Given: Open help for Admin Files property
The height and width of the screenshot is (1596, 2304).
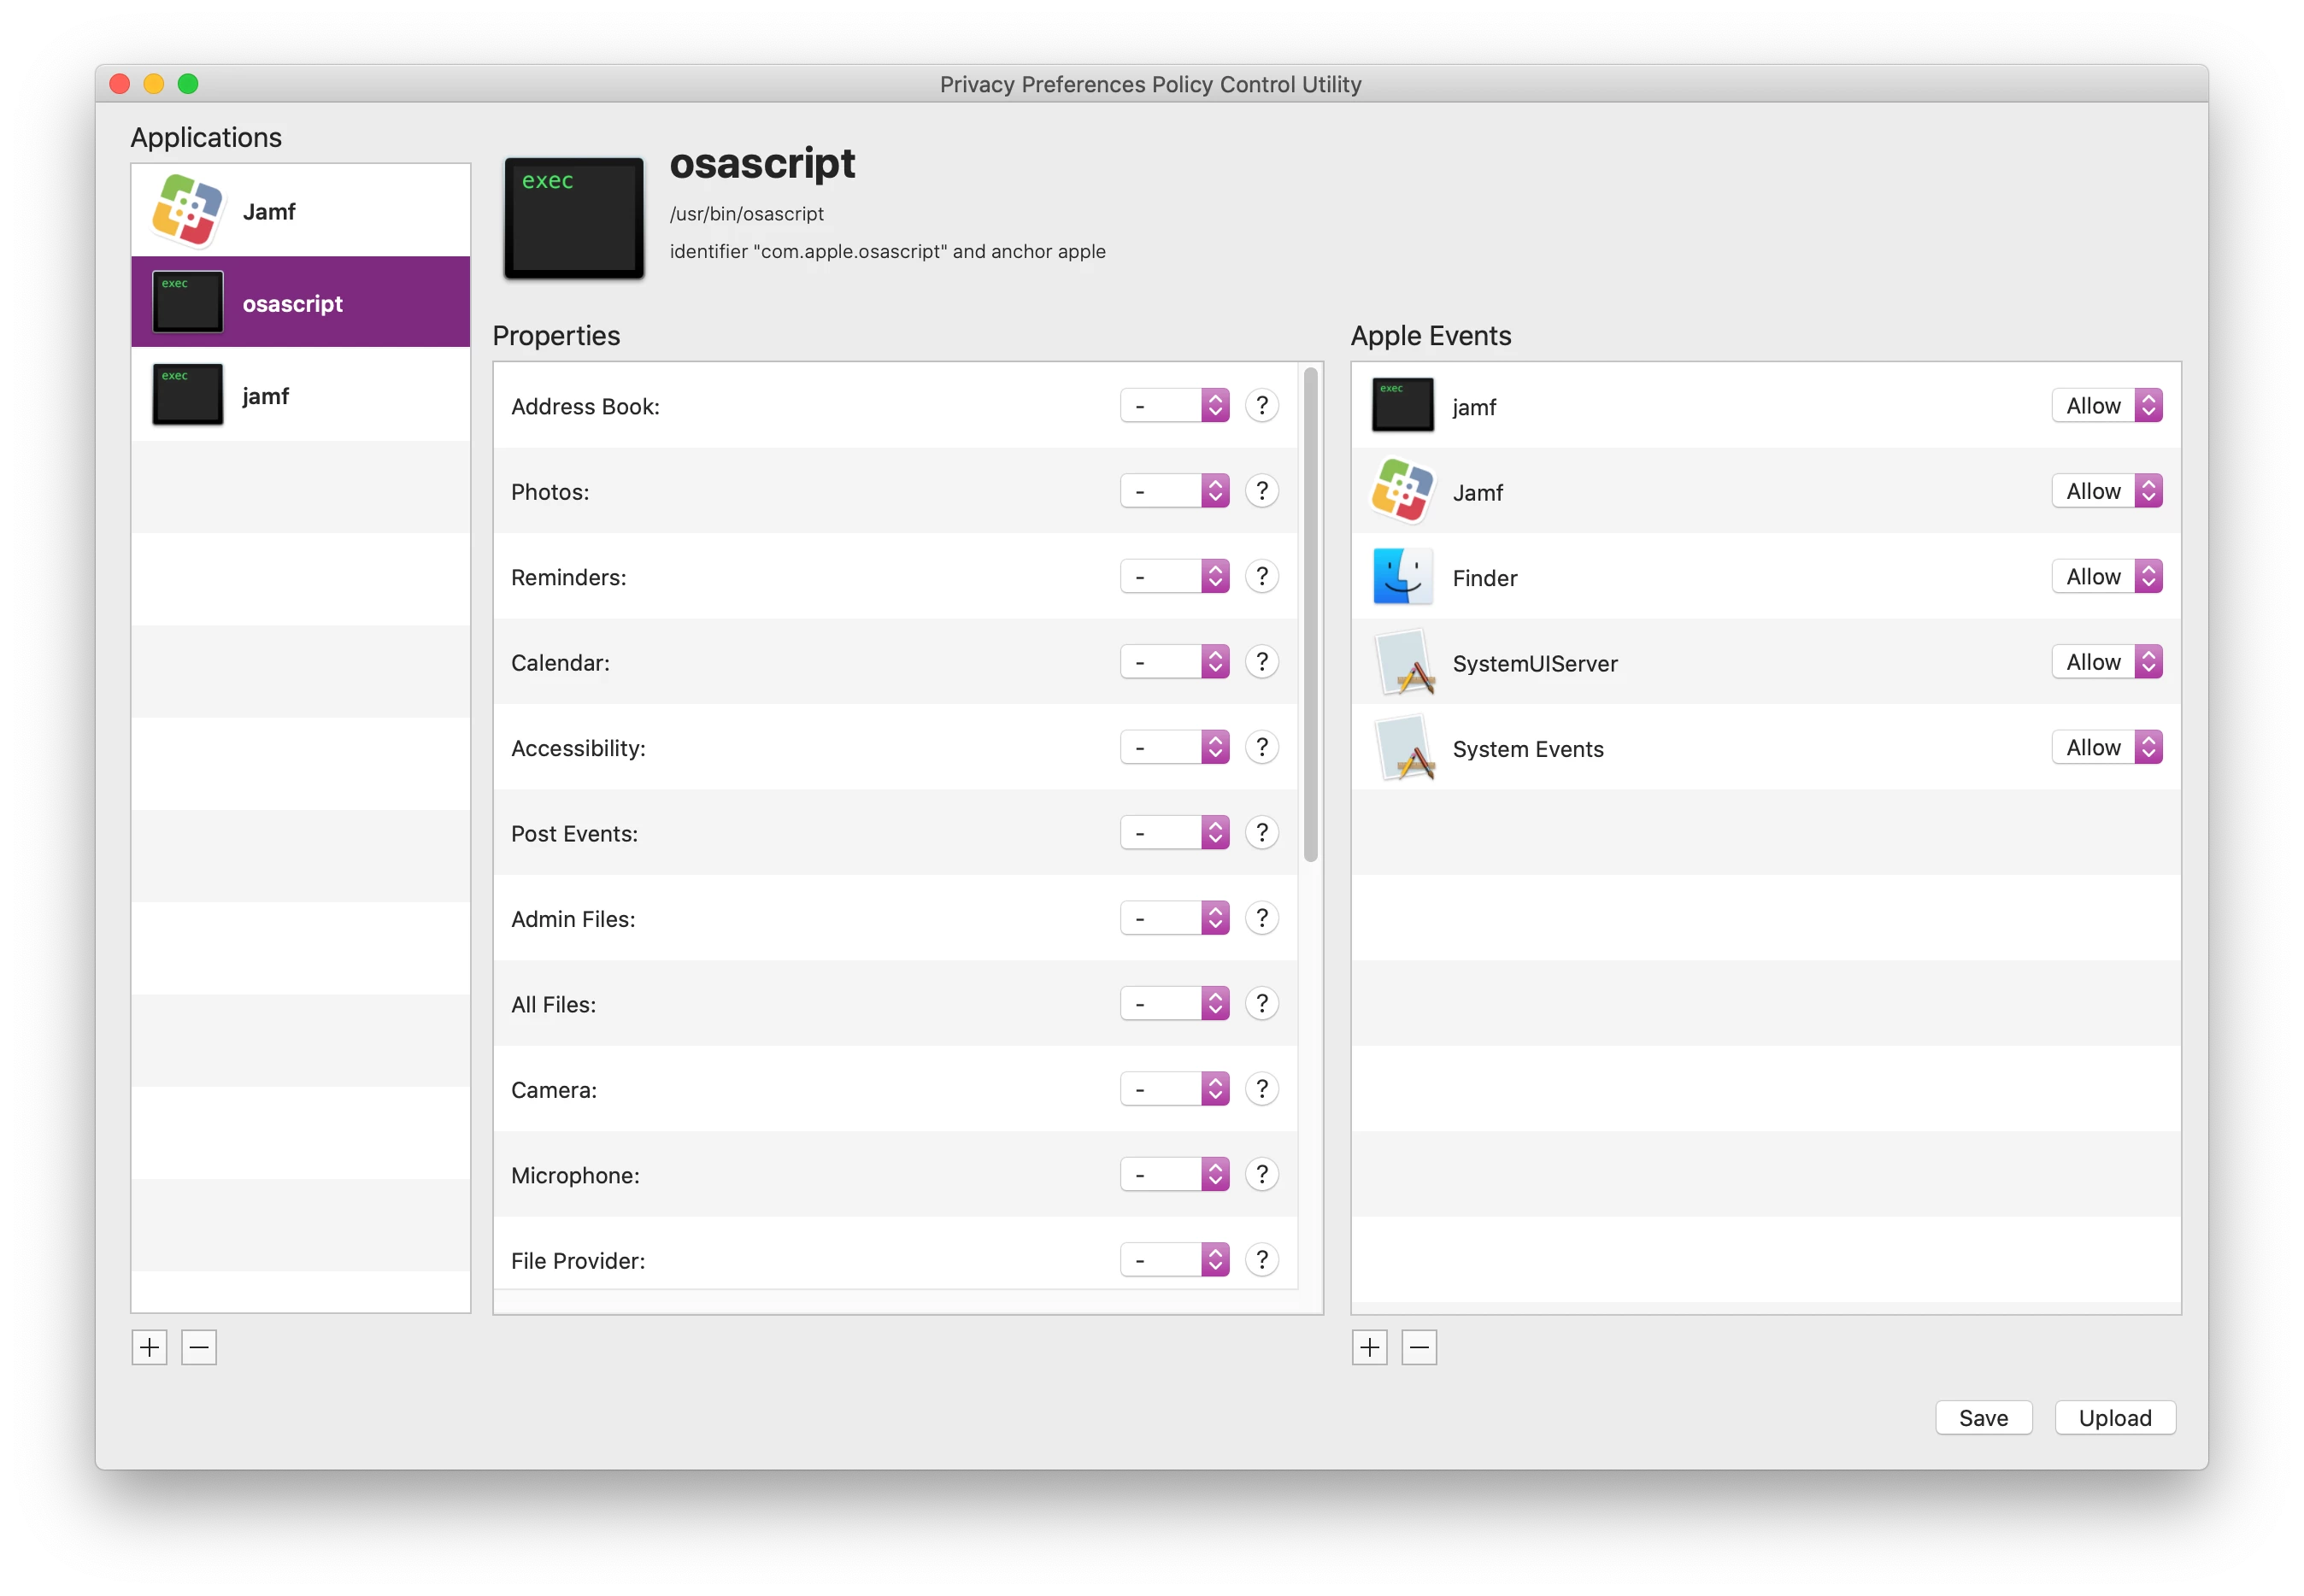Looking at the screenshot, I should point(1262,918).
